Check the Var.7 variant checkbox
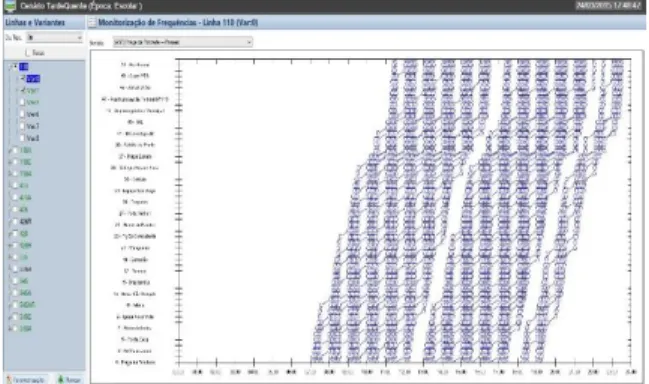 23,126
